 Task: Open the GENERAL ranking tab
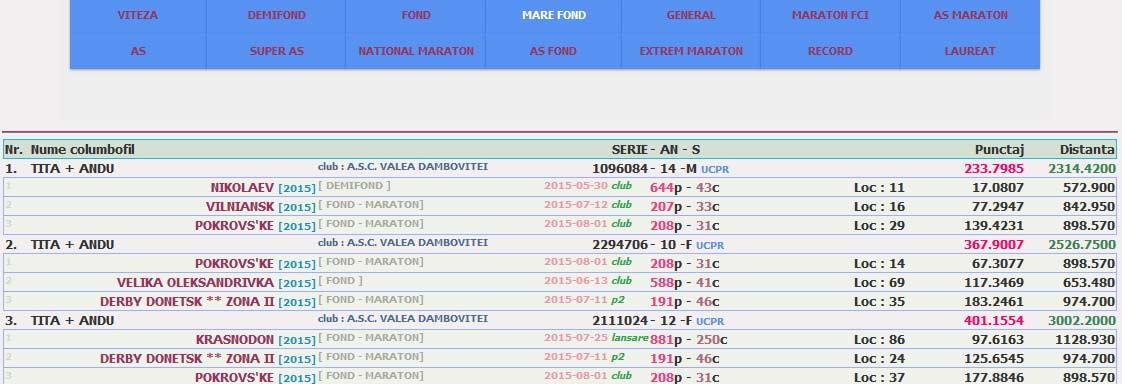691,15
